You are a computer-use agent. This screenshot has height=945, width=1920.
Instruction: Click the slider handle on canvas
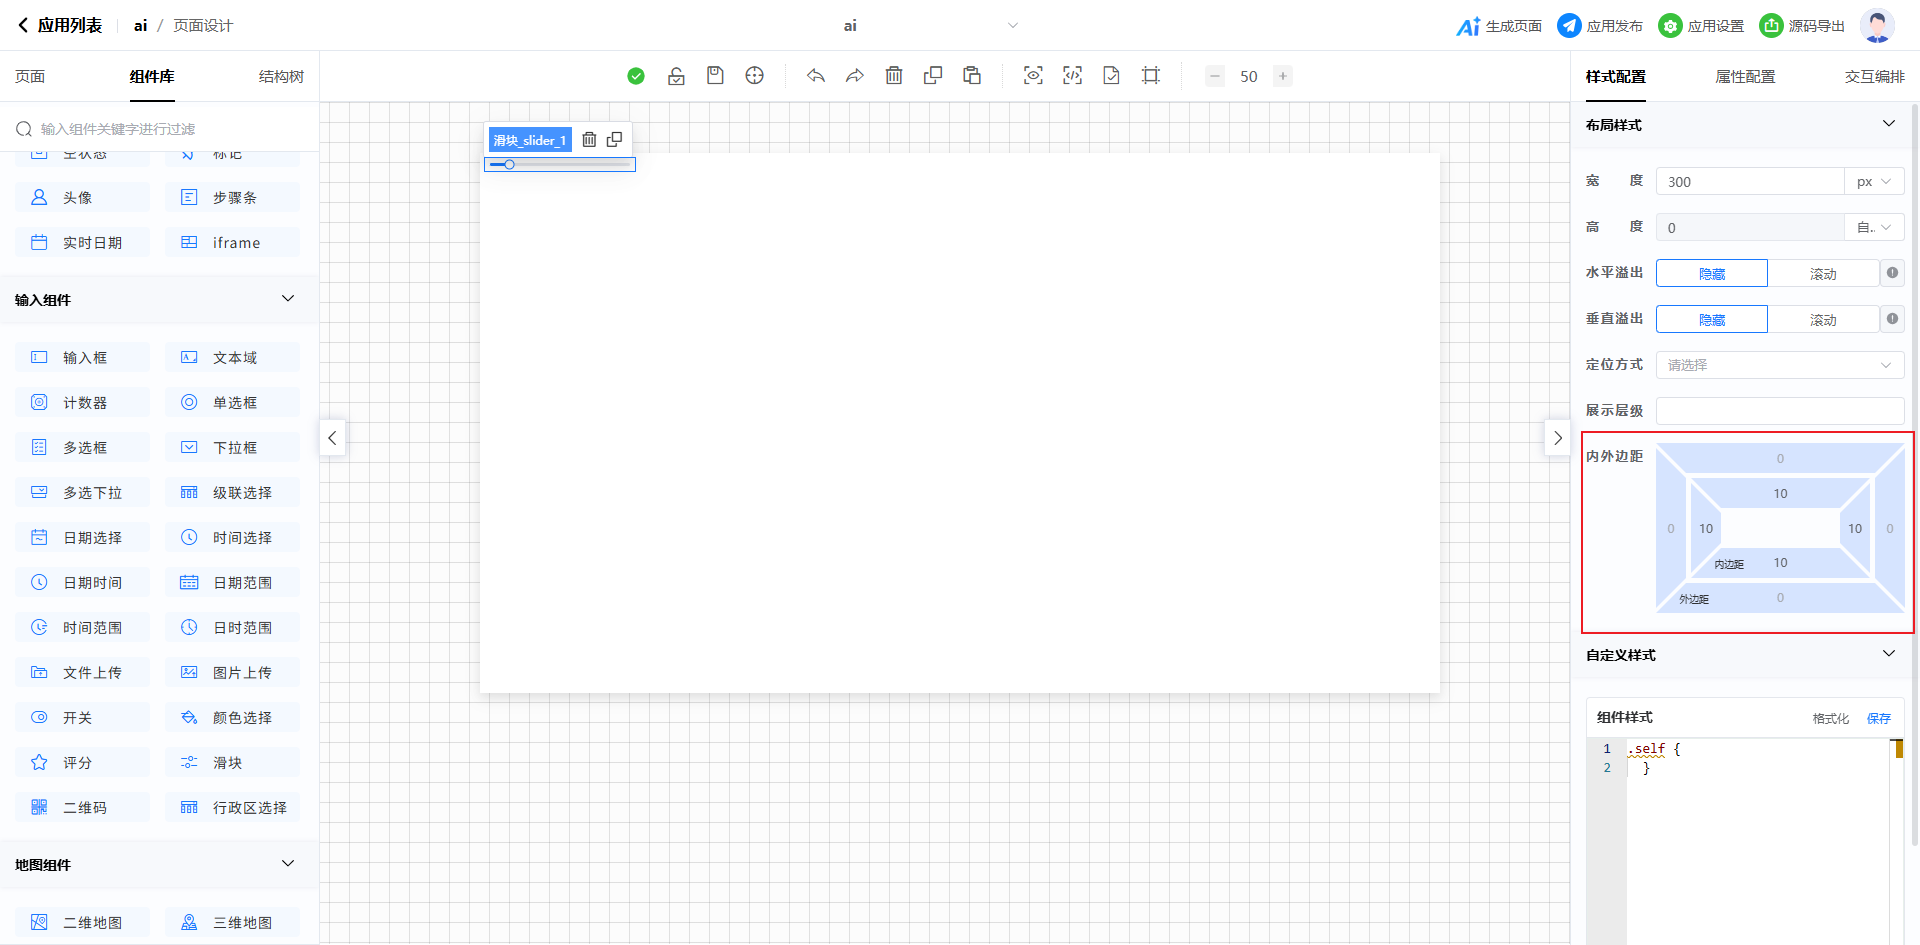[x=509, y=165]
